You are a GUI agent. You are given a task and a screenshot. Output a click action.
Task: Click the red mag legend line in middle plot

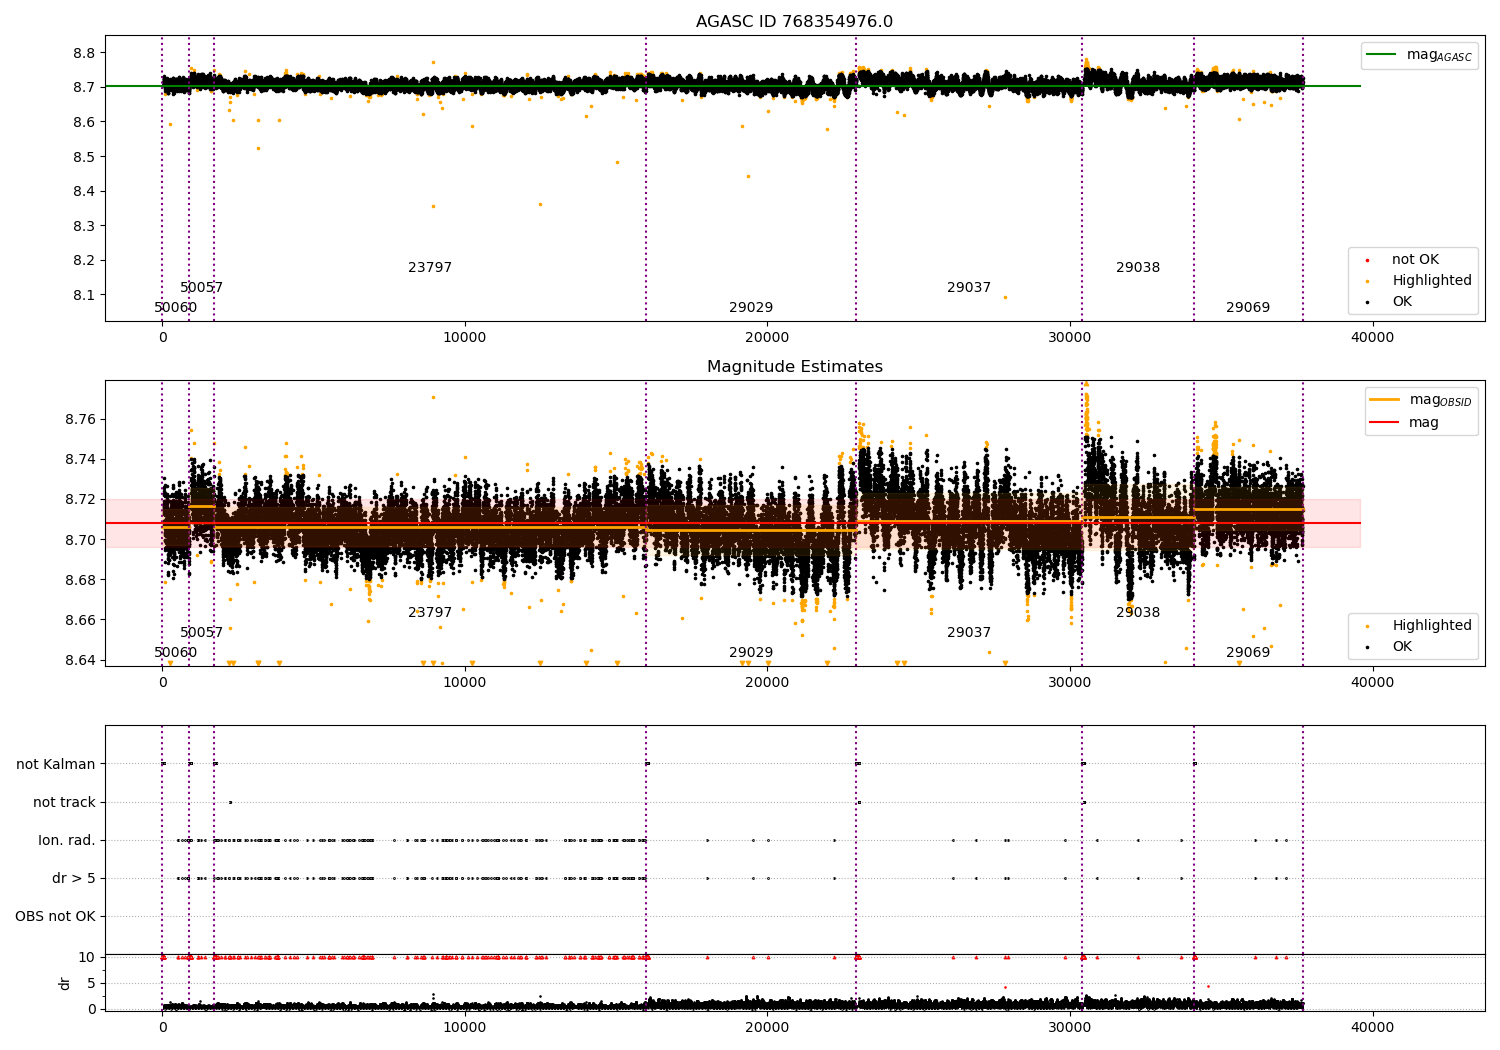[1384, 422]
